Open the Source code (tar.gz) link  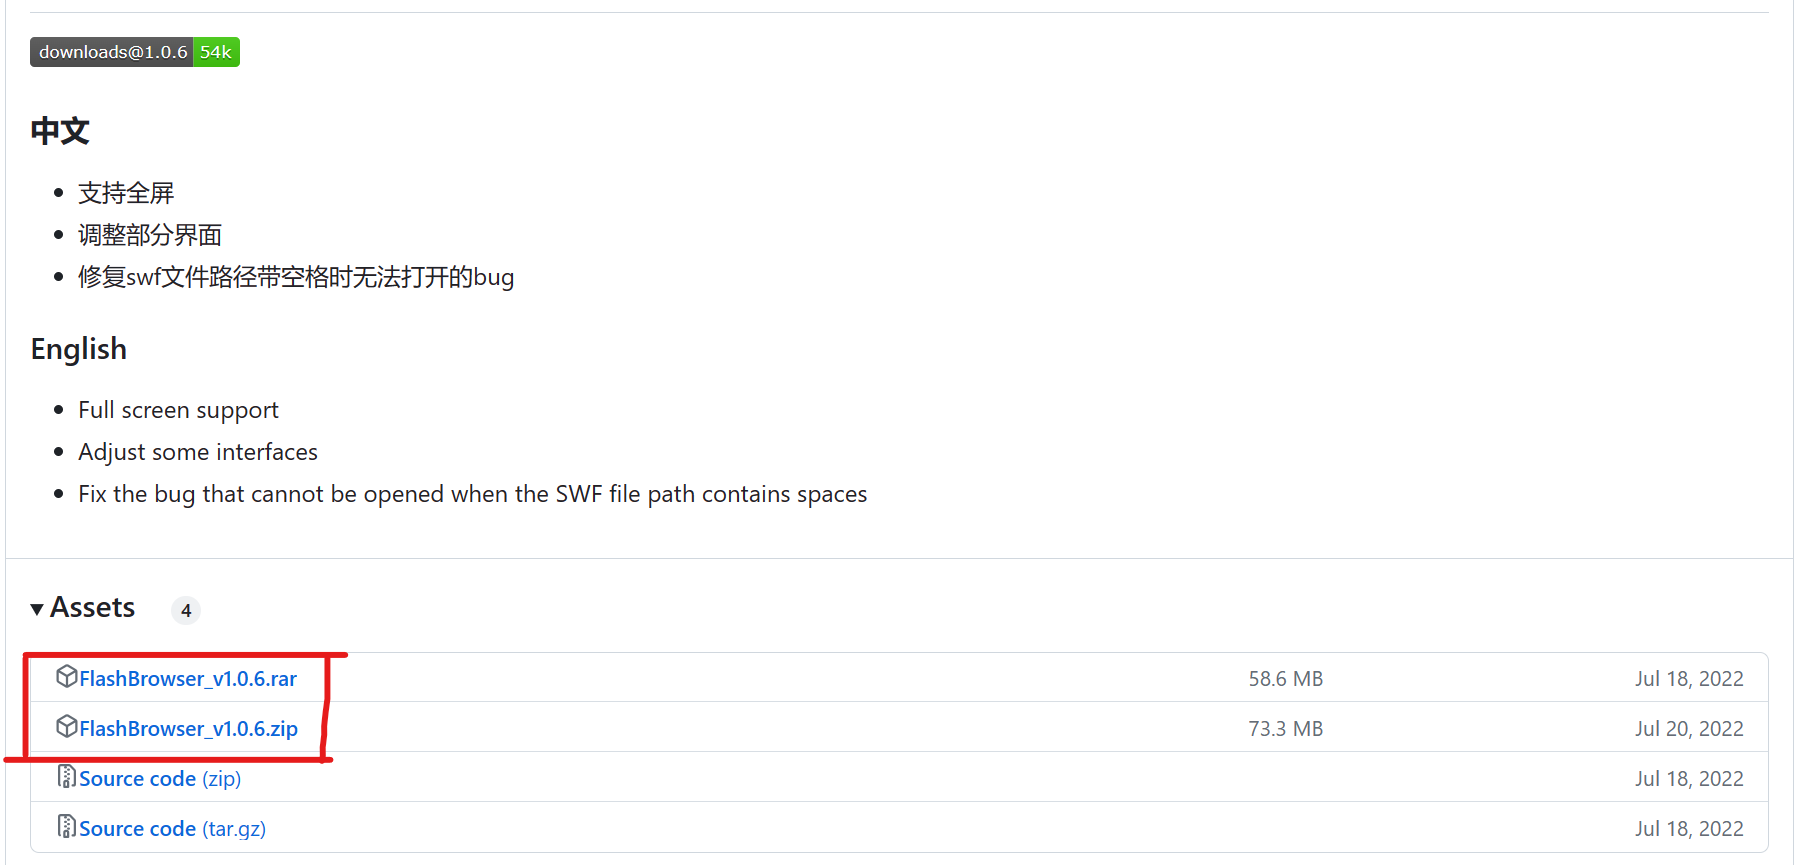click(172, 829)
